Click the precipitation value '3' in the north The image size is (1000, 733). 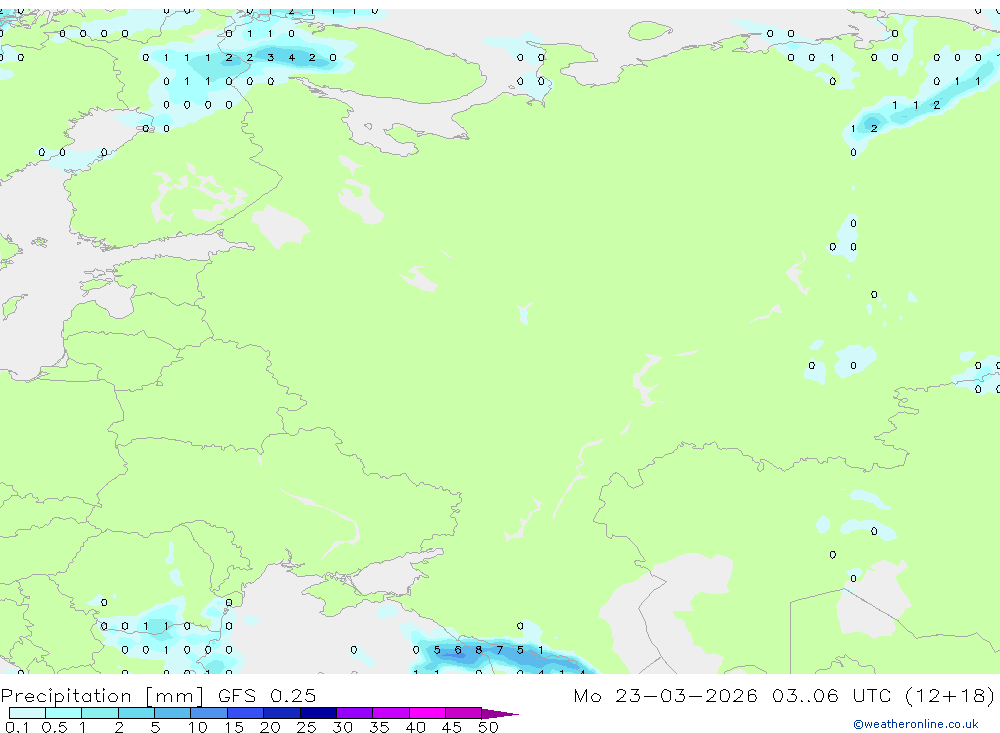[x=270, y=57]
